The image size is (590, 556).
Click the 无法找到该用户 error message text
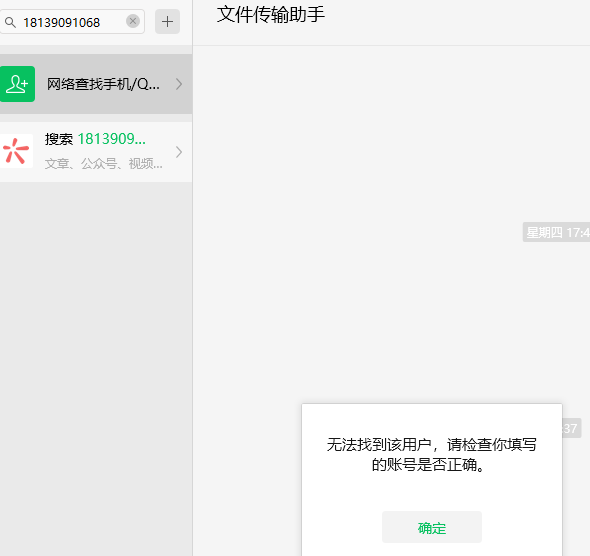pos(432,455)
